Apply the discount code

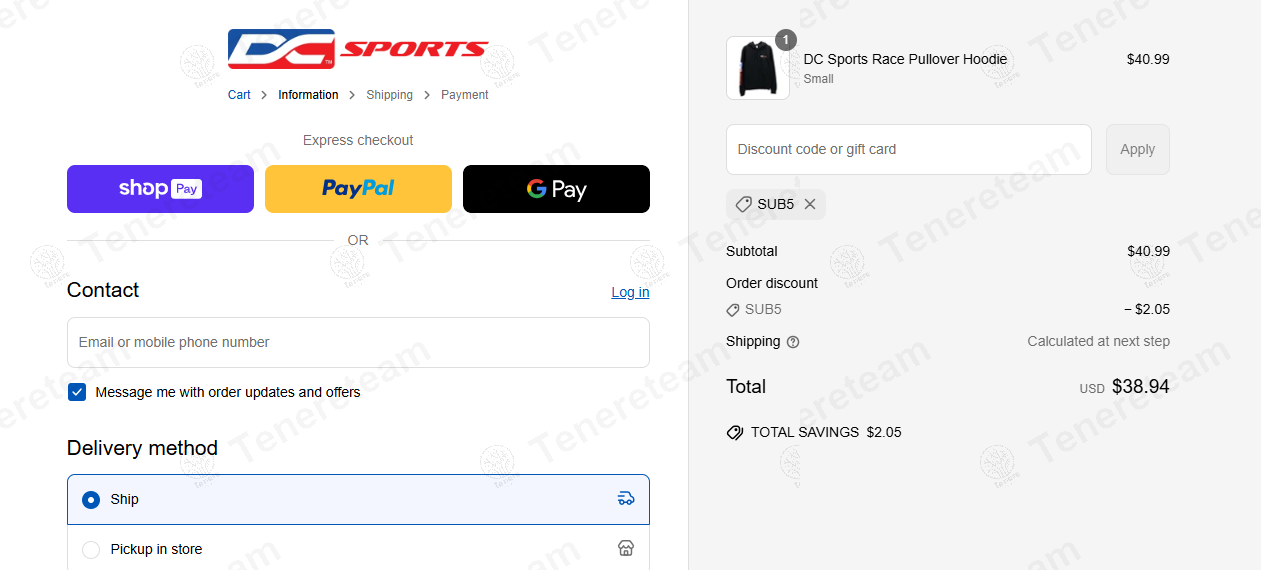tap(1137, 149)
